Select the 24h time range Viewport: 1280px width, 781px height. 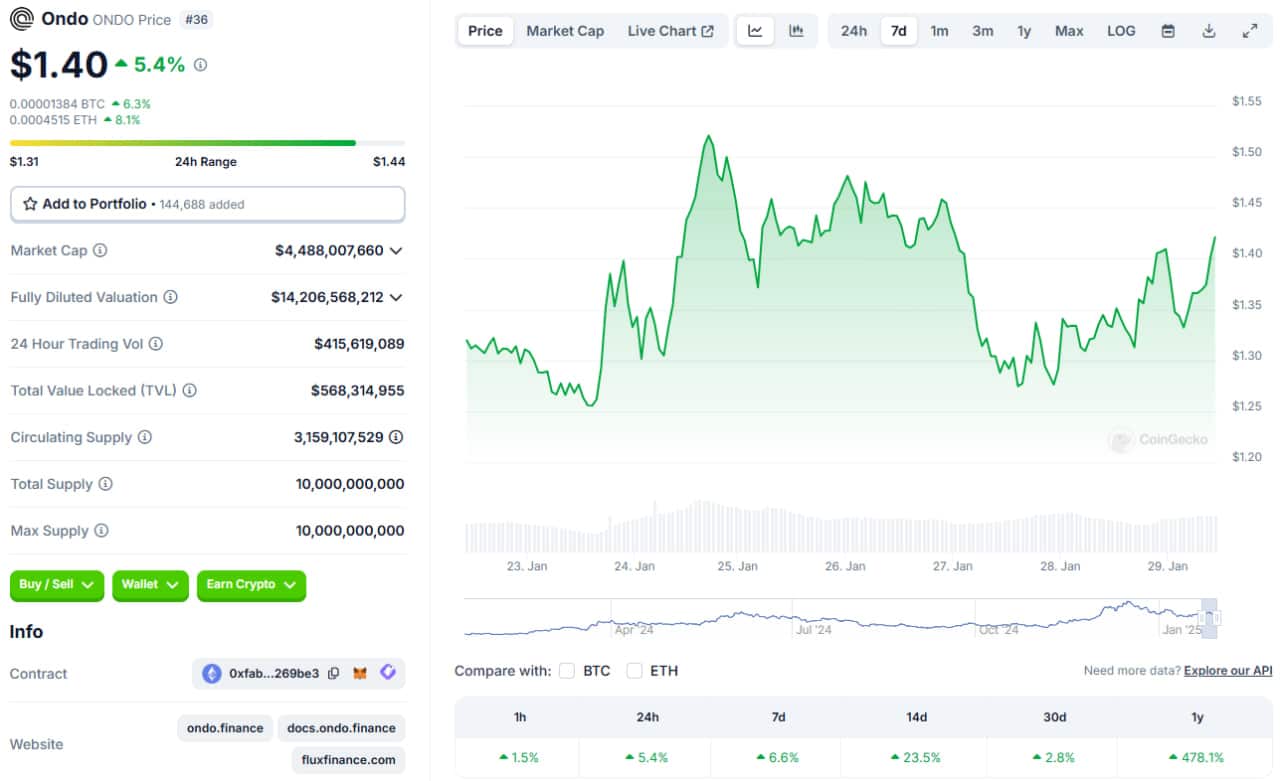coord(854,31)
